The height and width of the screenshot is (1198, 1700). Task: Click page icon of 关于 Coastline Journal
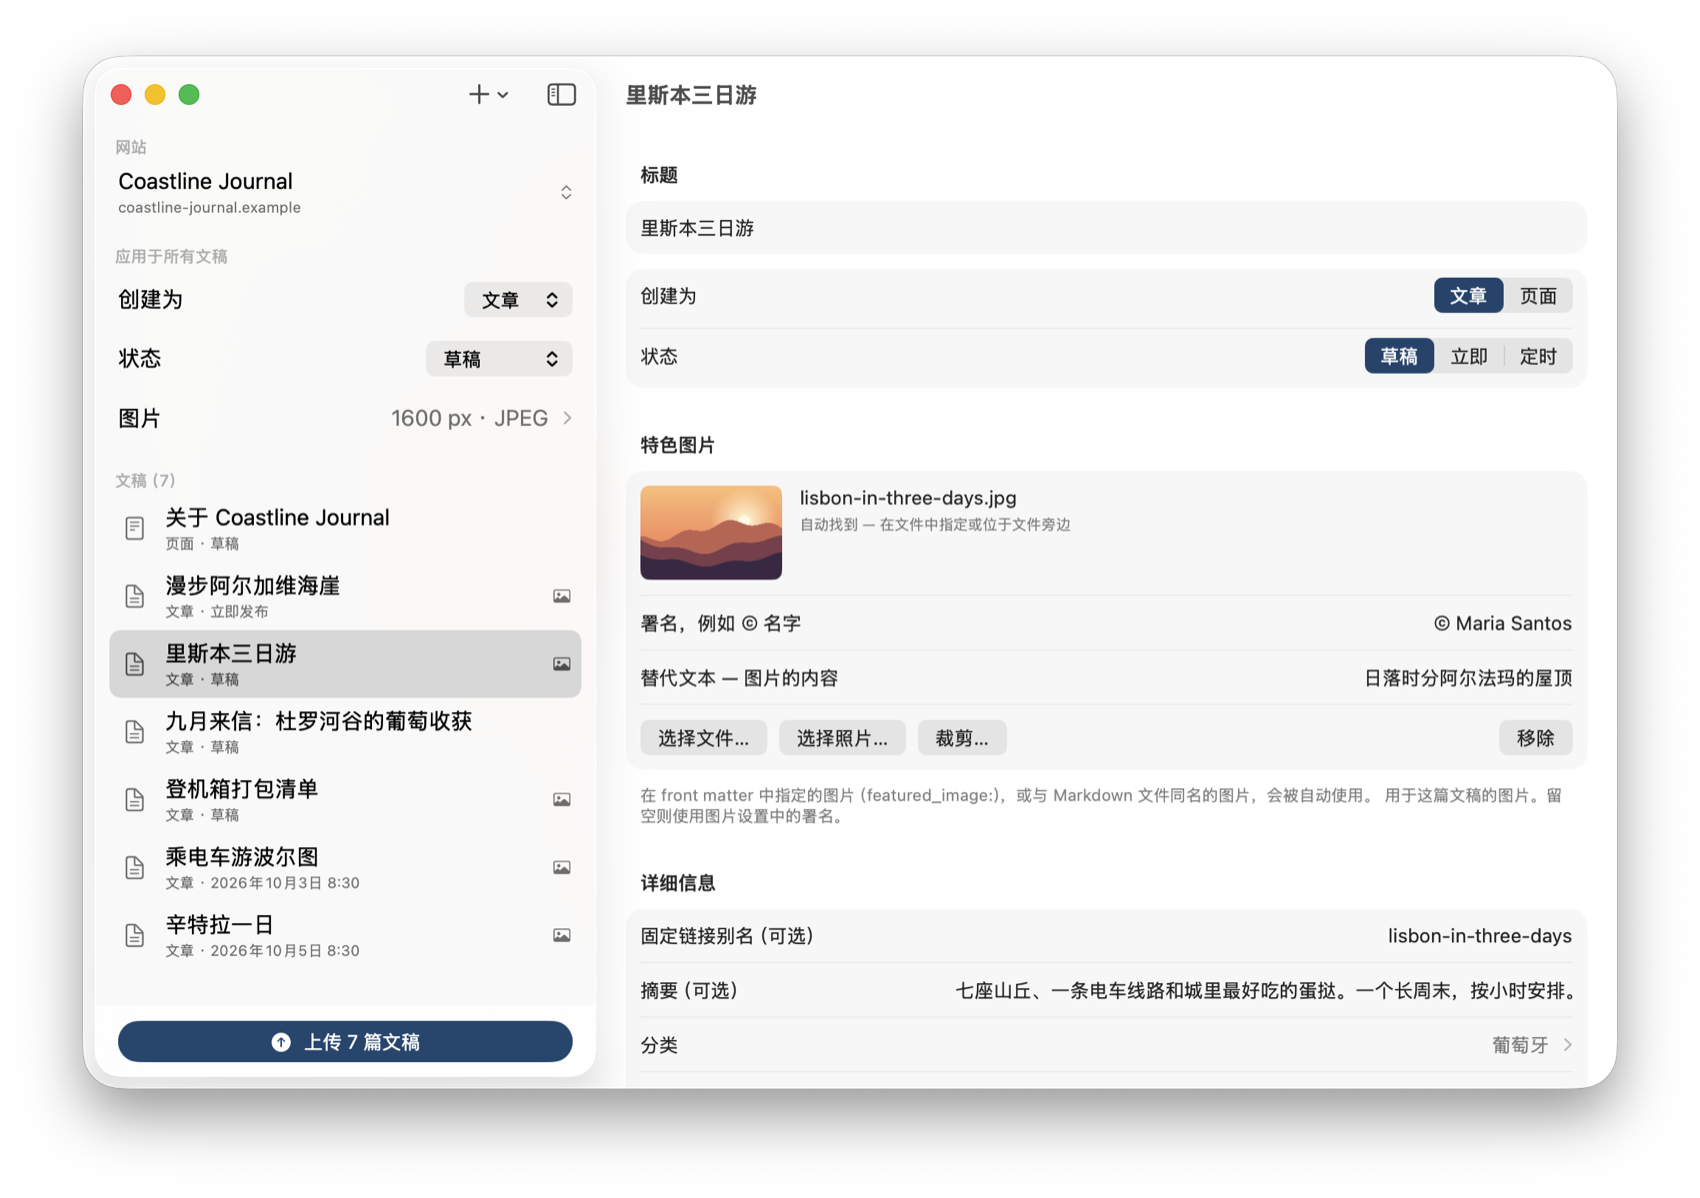(x=134, y=528)
